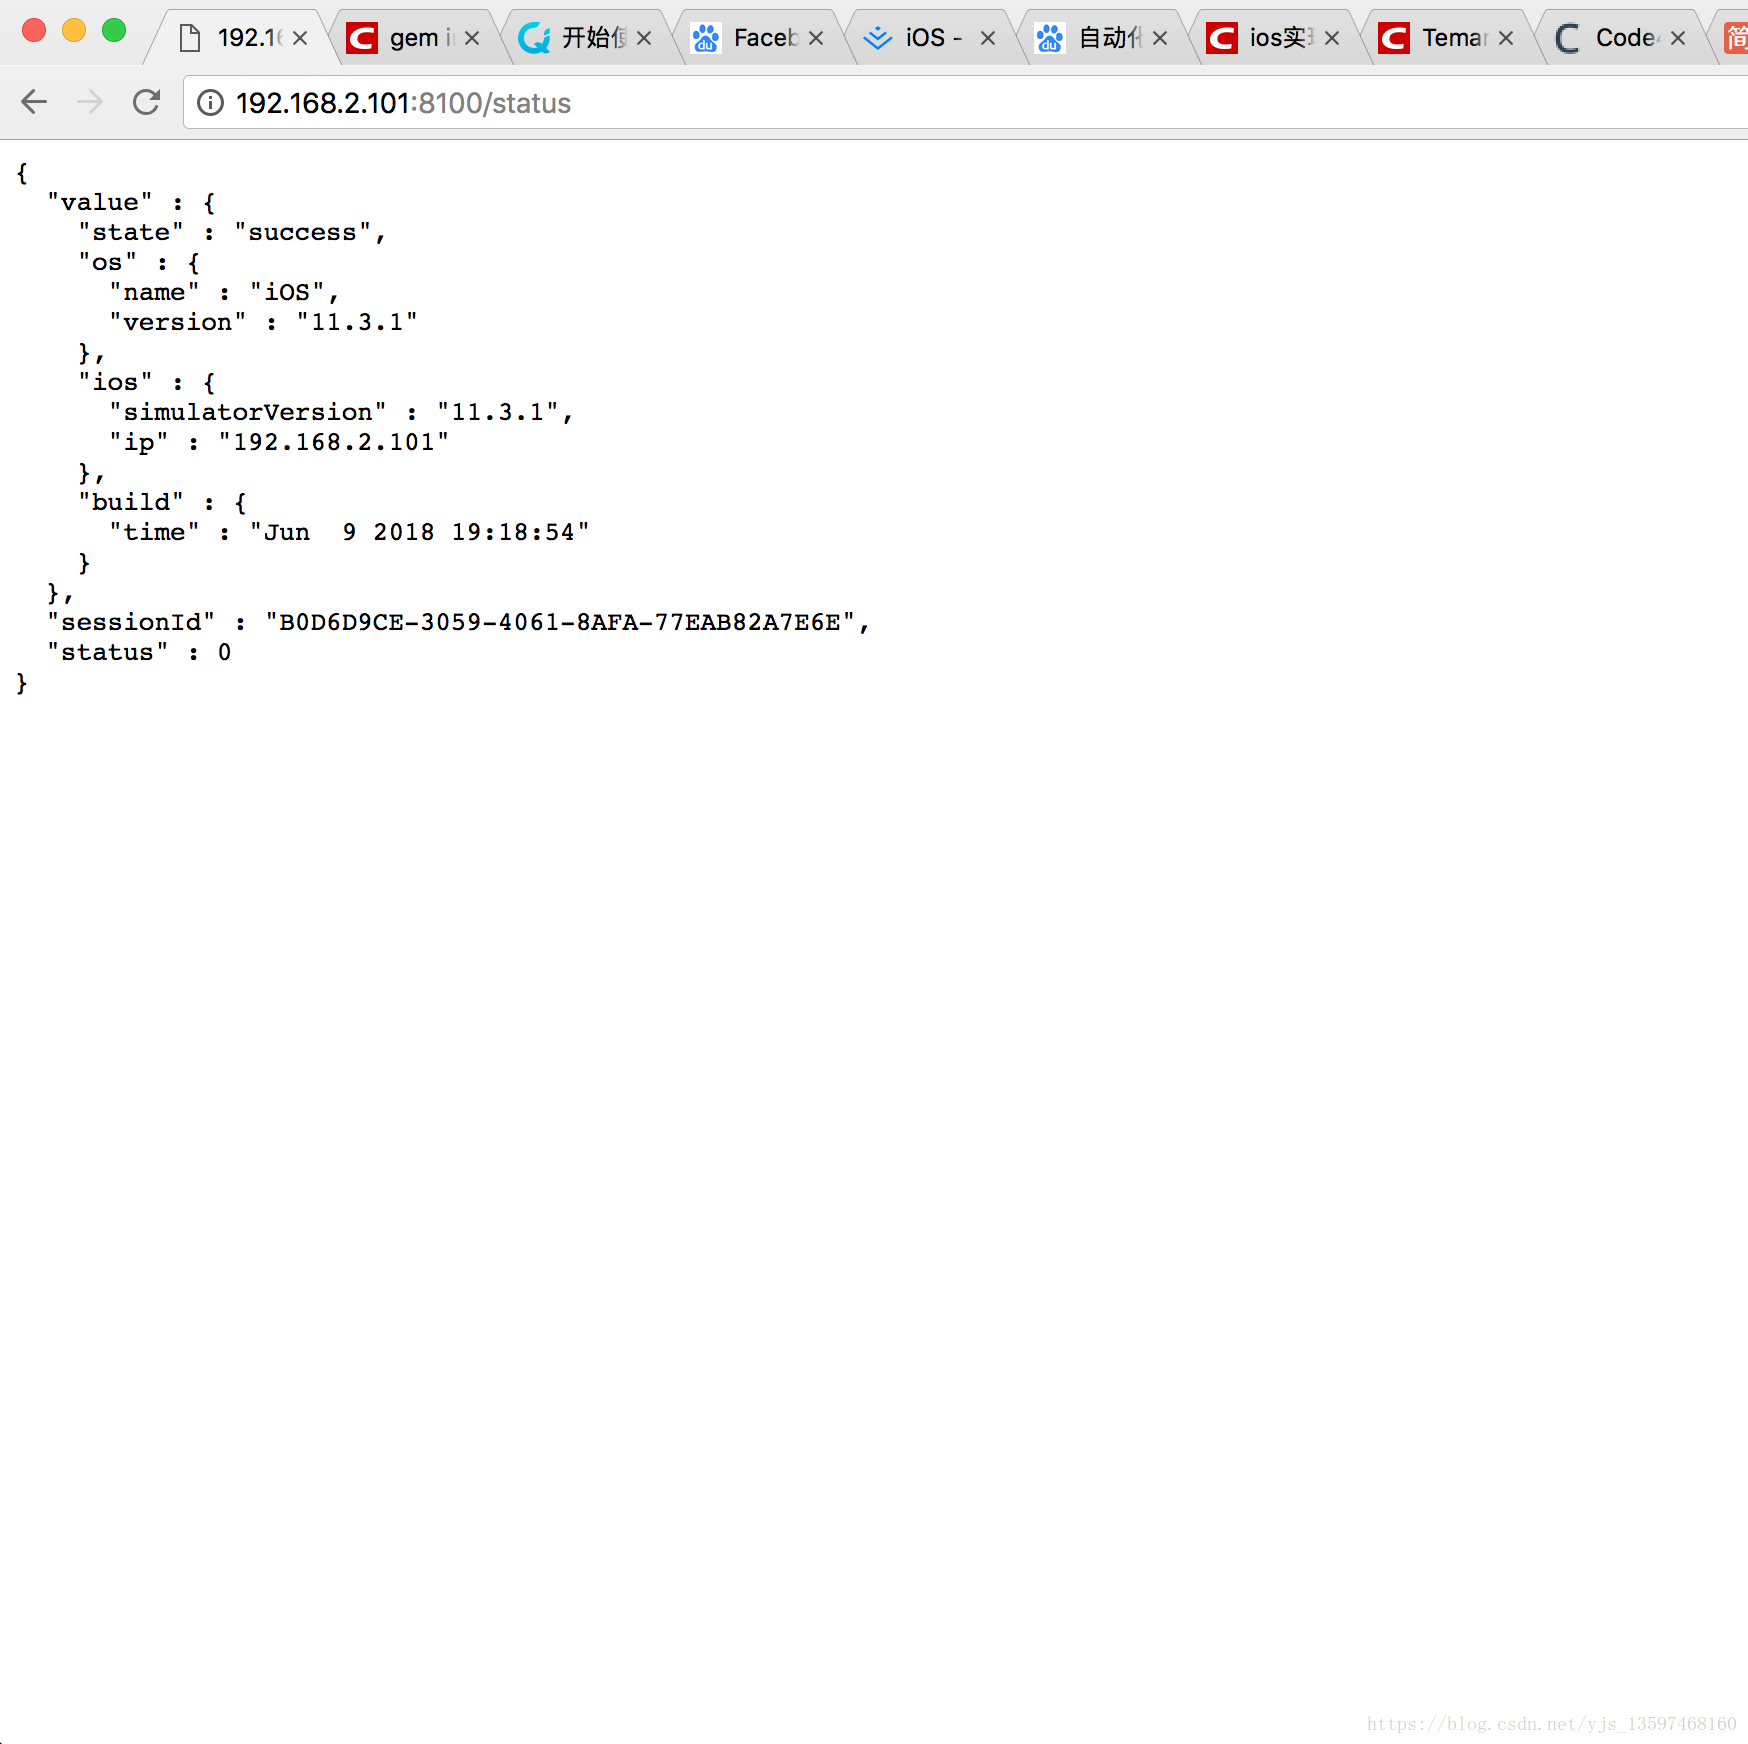Click the "simulatorVersion" key
The height and width of the screenshot is (1744, 1748).
(x=248, y=412)
